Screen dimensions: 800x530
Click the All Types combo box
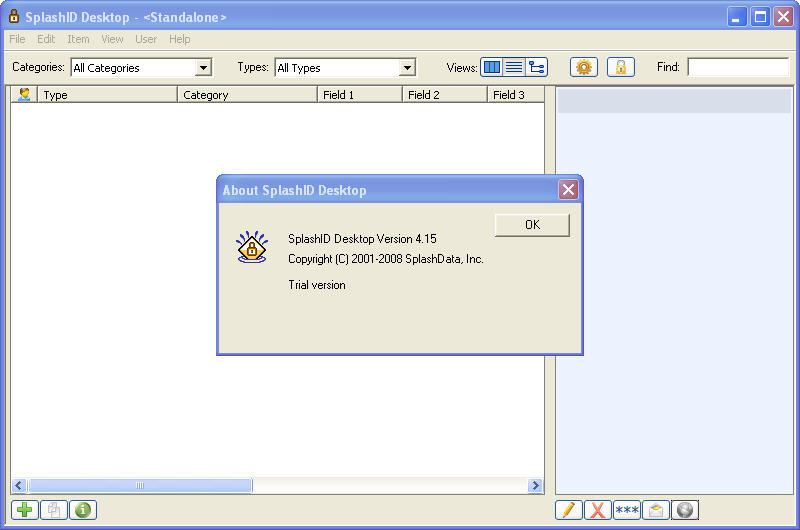(345, 67)
